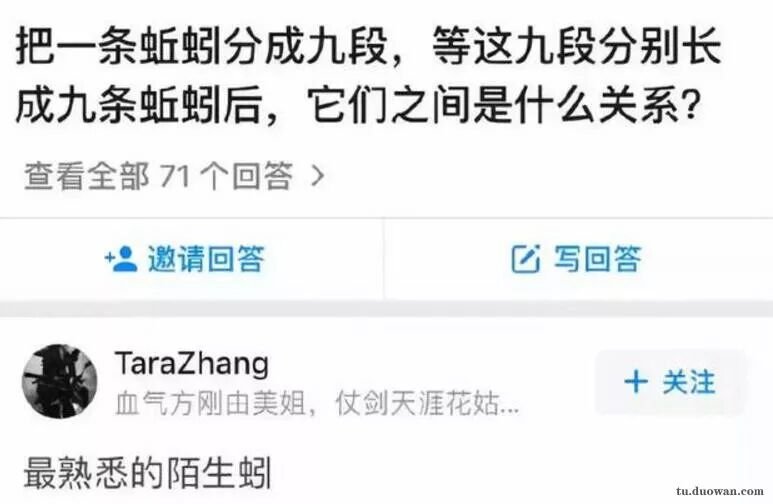This screenshot has width=773, height=504.
Task: Expand the truncated bio ellipsis
Action: click(509, 407)
